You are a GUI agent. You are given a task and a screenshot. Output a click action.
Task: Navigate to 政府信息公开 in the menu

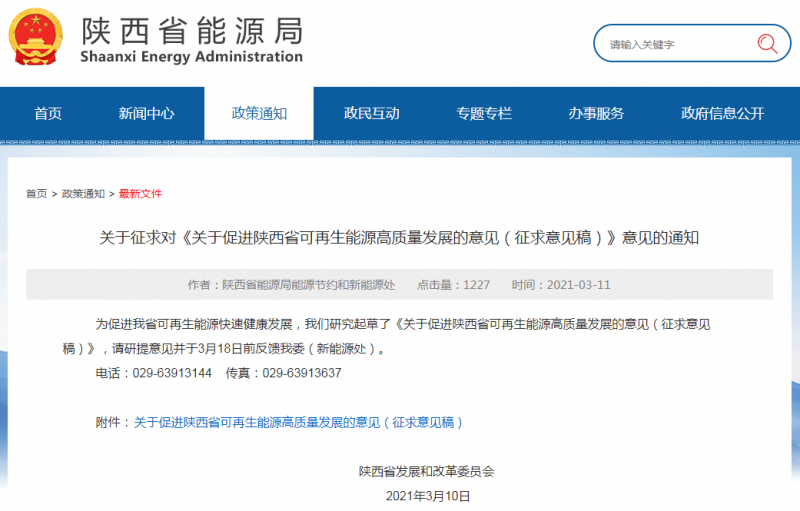722,114
